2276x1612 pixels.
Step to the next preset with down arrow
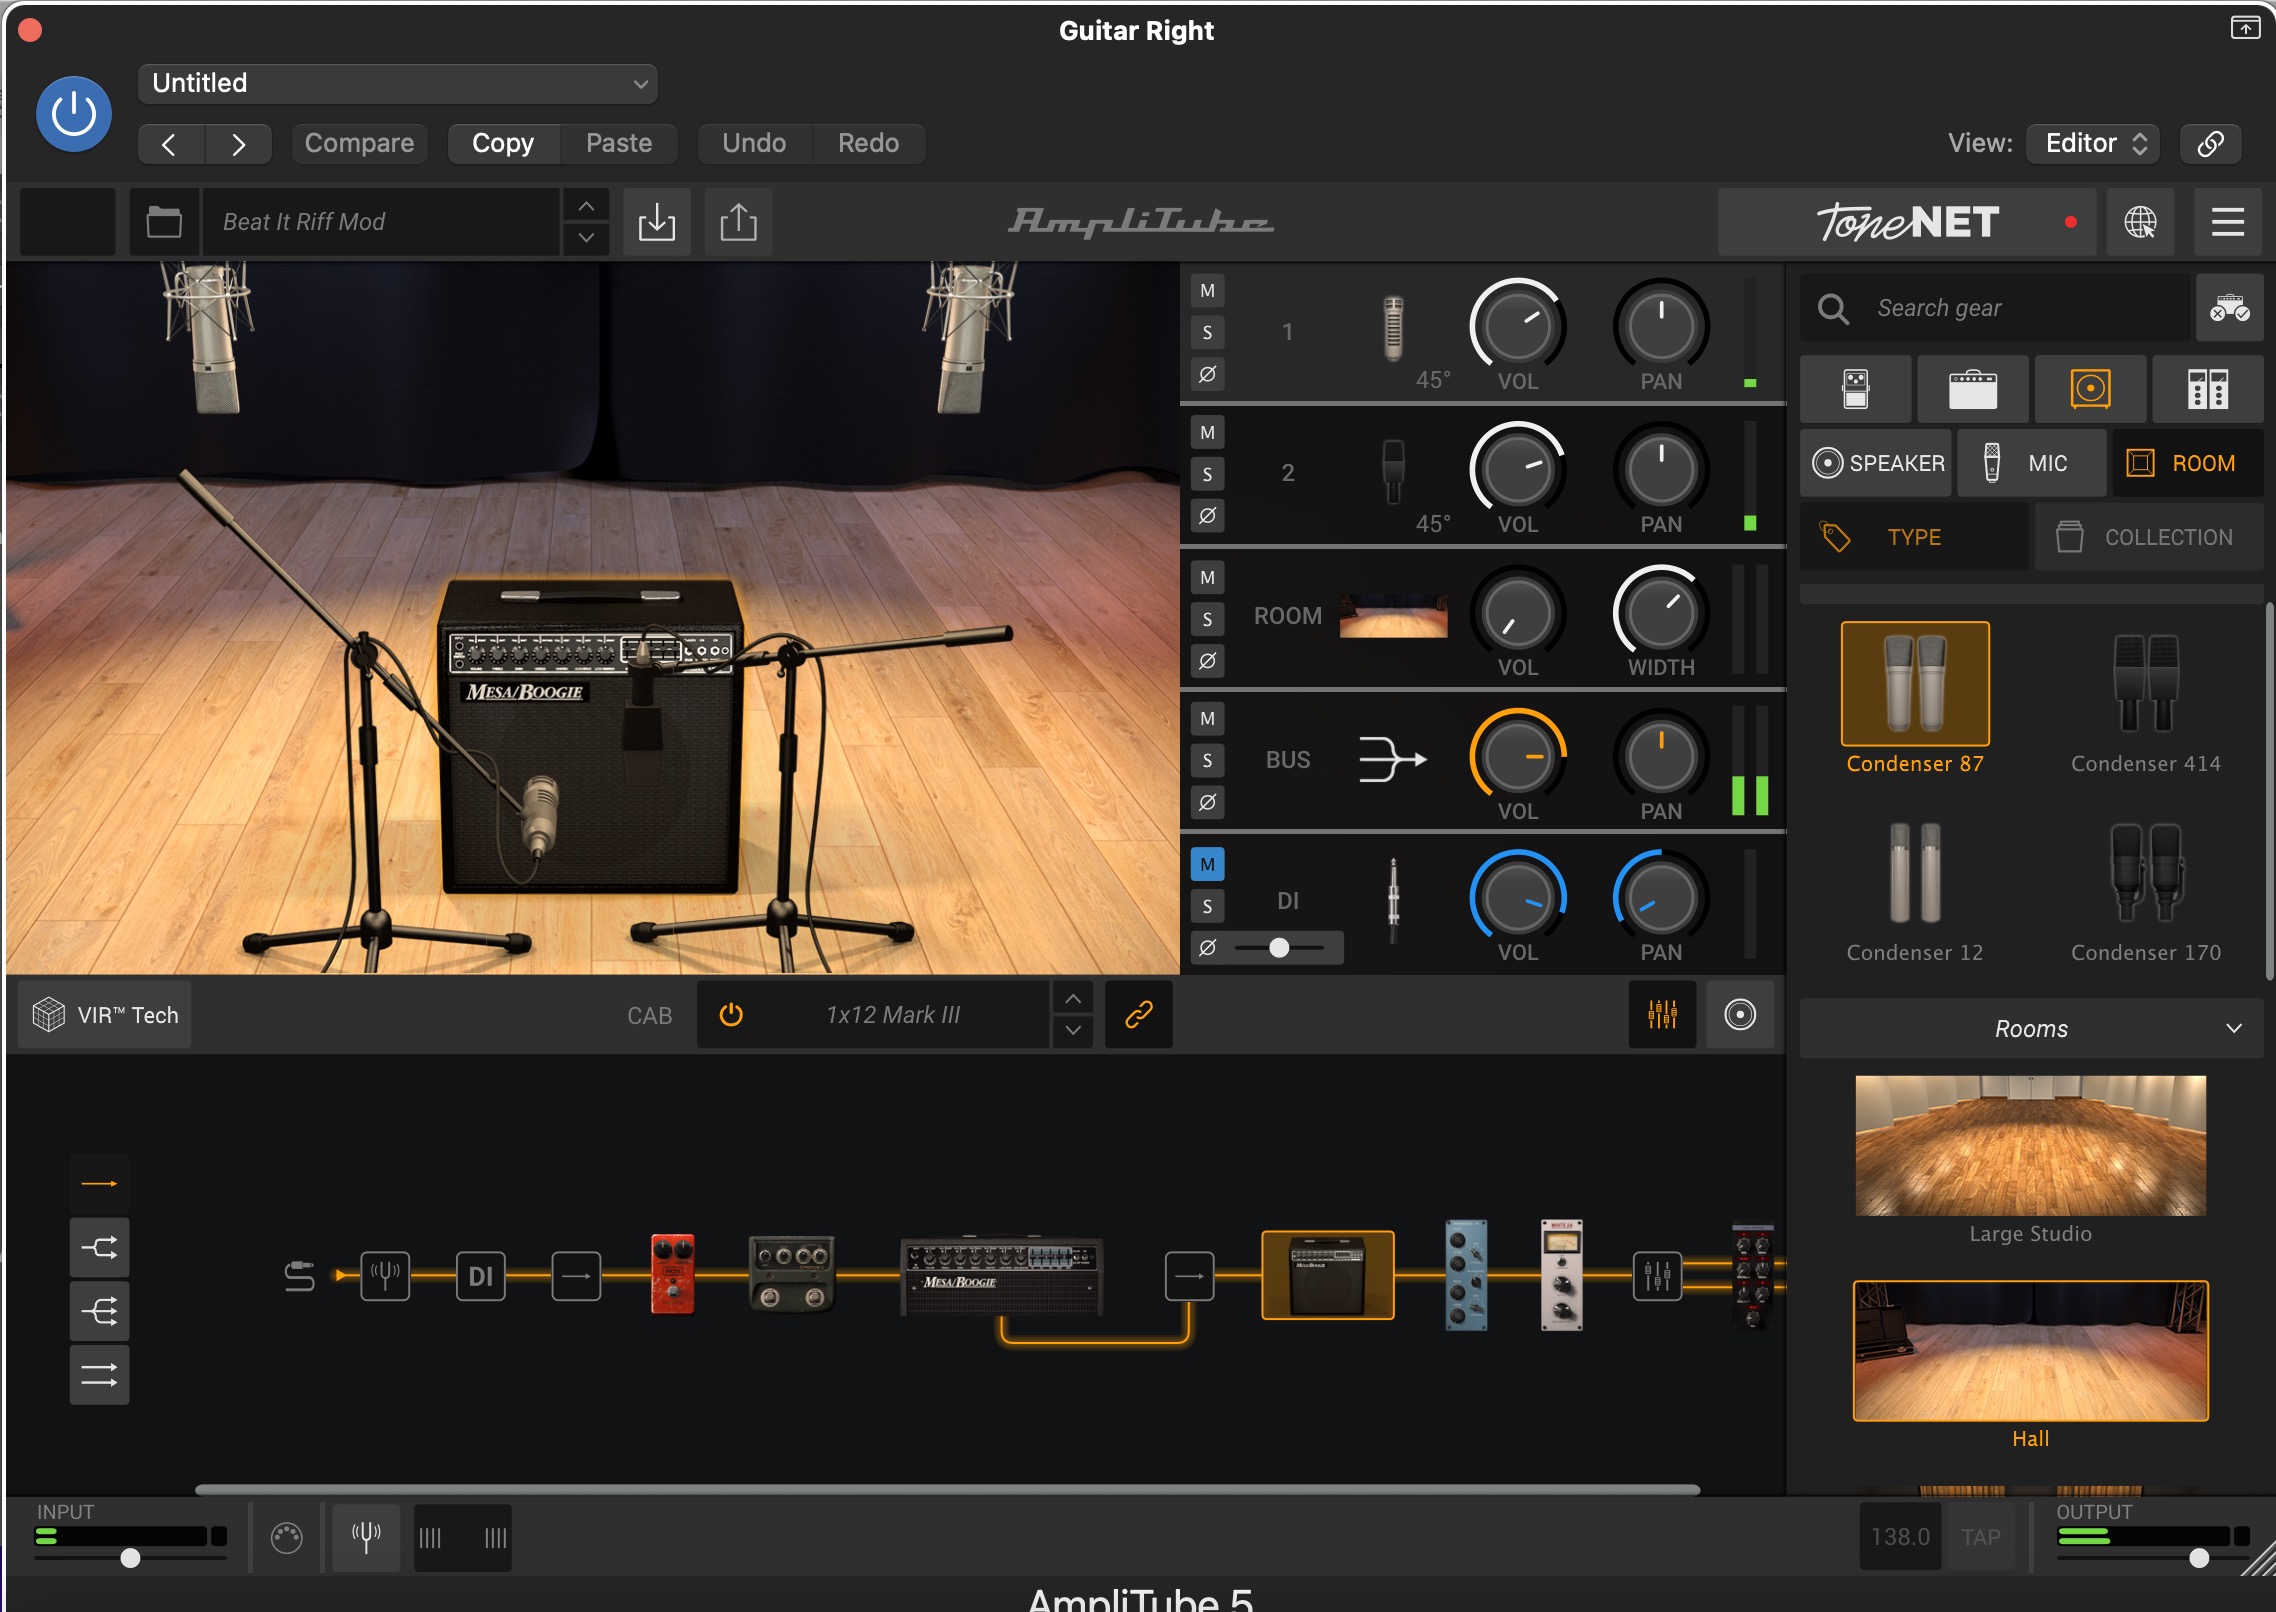click(x=586, y=238)
